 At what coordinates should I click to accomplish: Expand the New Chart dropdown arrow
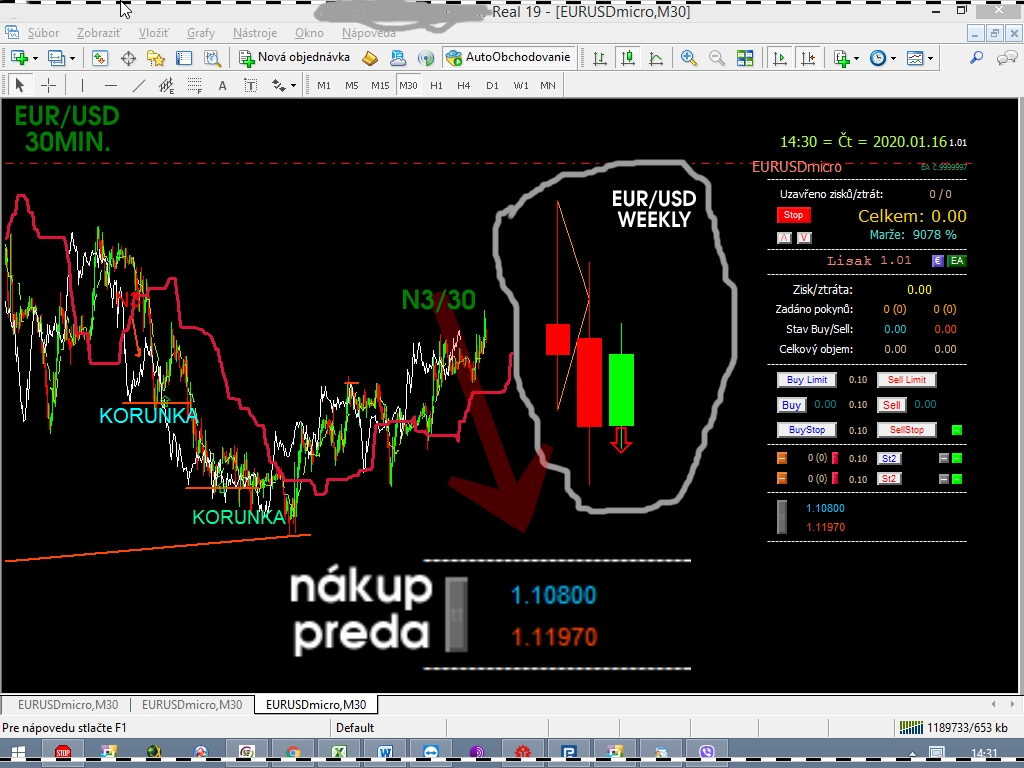tap(35, 58)
